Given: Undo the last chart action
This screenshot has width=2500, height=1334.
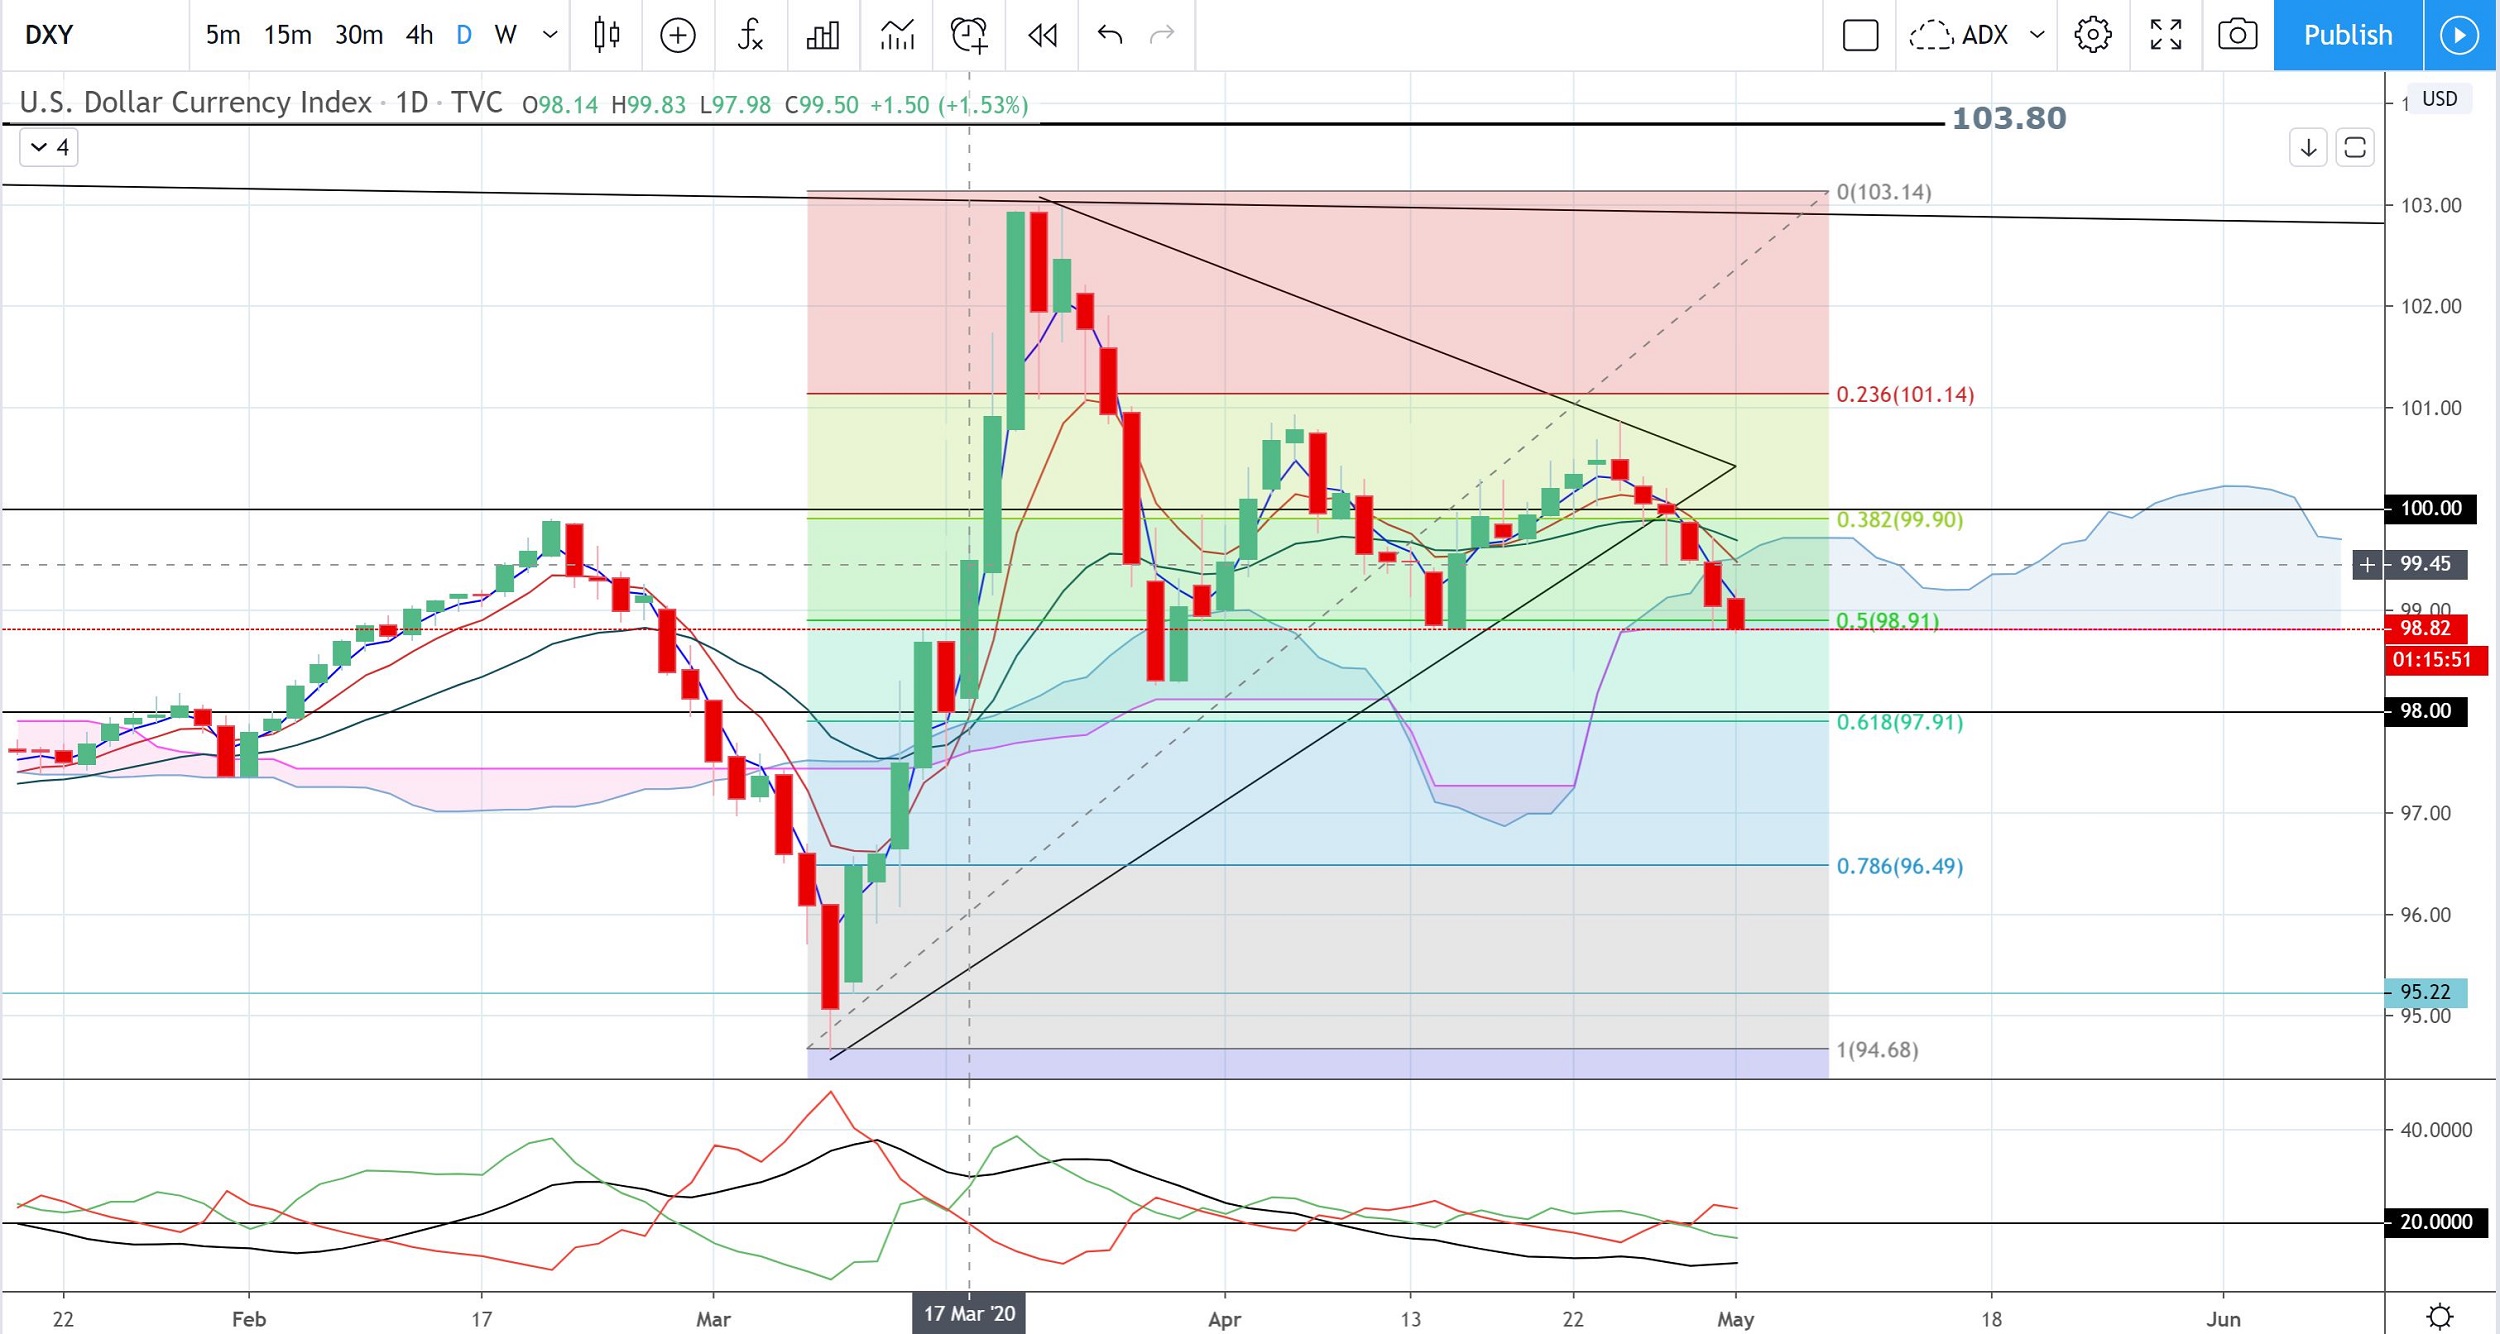Looking at the screenshot, I should click(x=1110, y=35).
